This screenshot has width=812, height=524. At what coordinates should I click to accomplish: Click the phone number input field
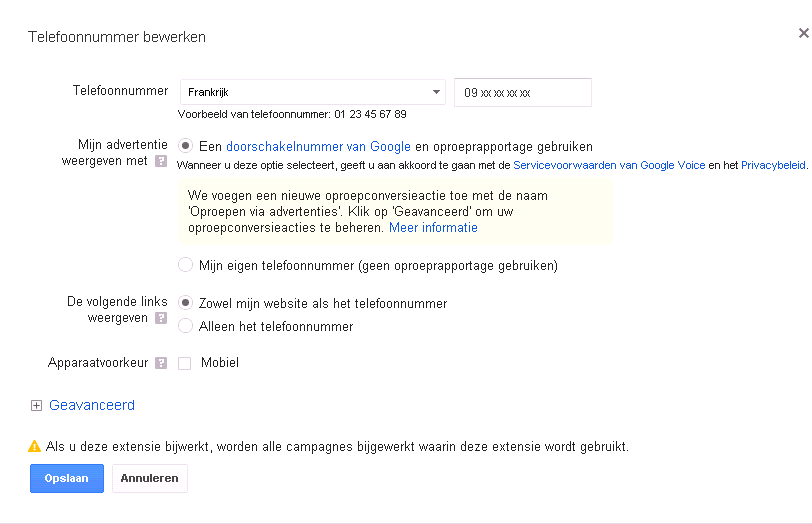pos(523,93)
